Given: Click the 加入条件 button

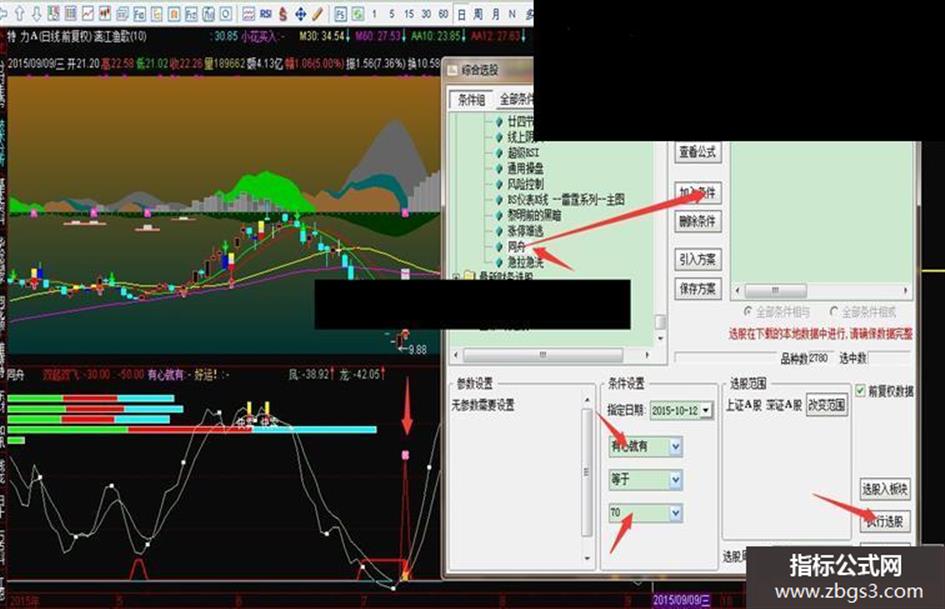Looking at the screenshot, I should point(697,193).
